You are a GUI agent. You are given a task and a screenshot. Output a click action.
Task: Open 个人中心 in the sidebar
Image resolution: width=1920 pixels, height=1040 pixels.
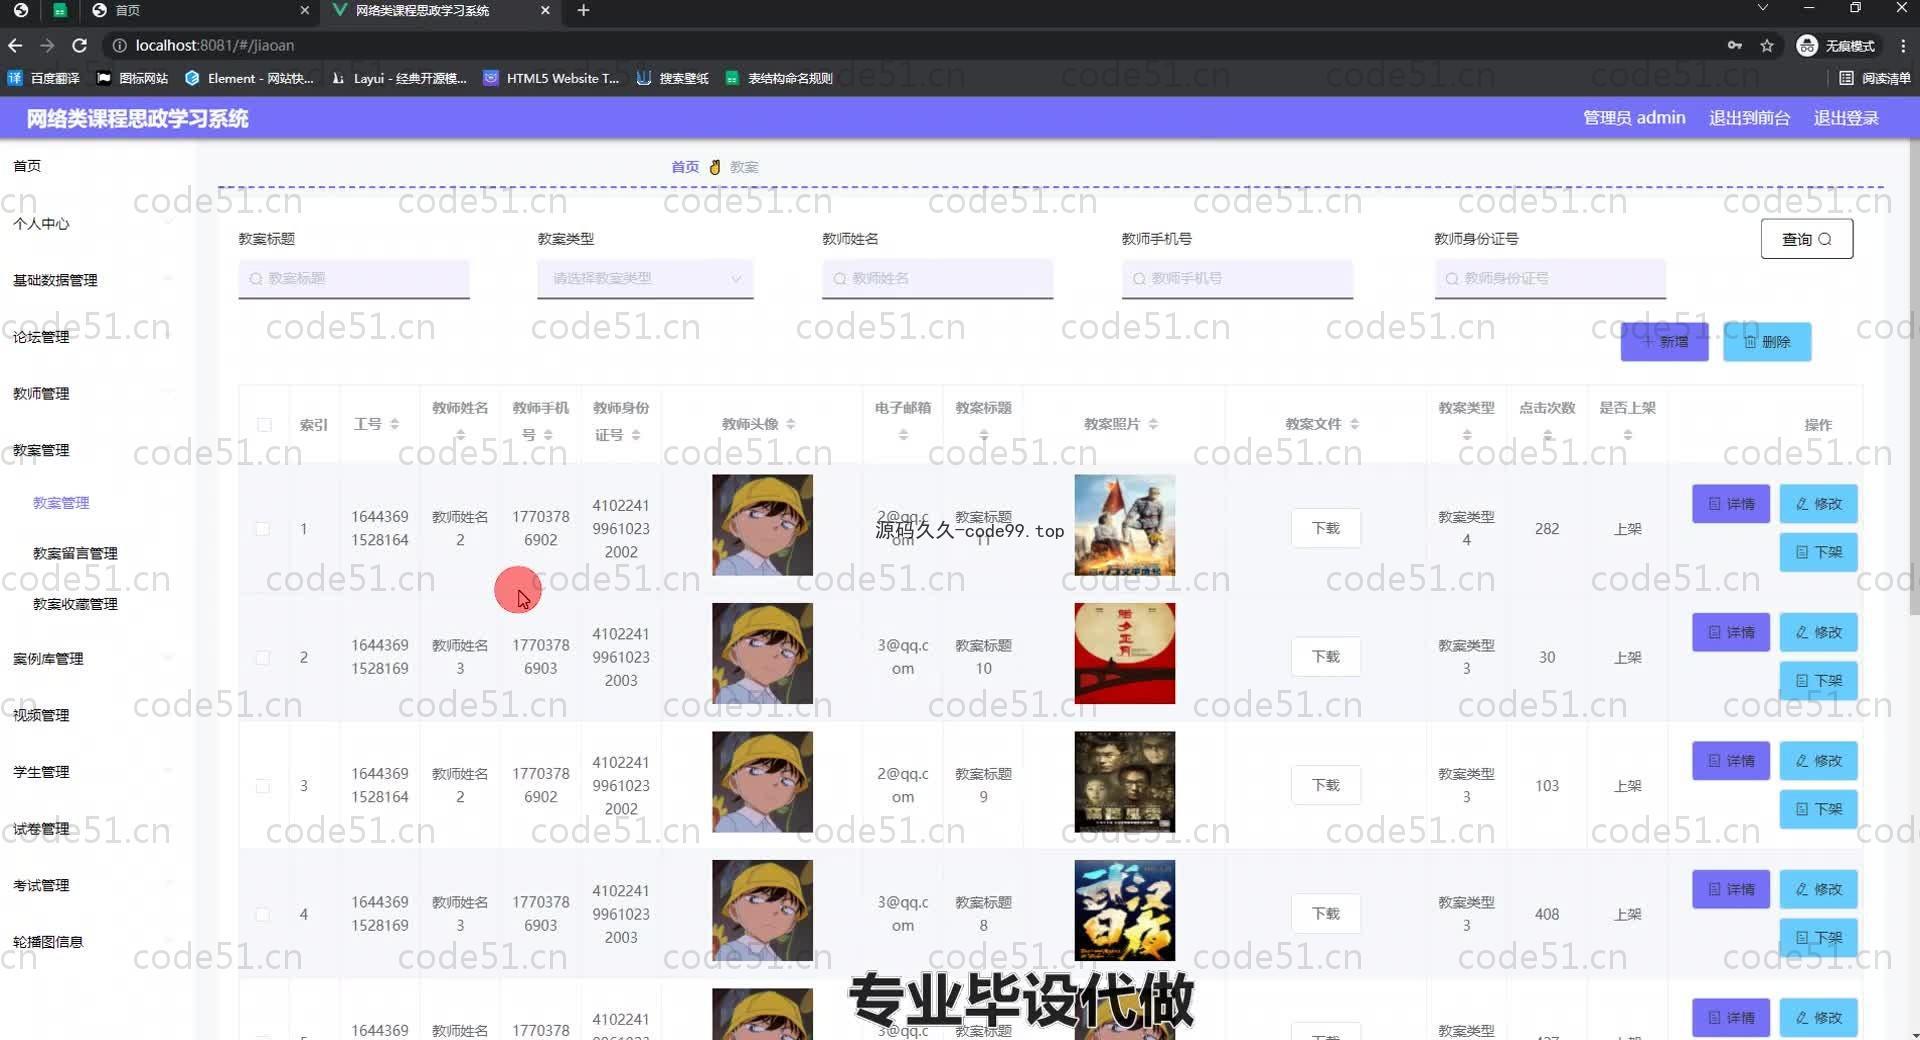[41, 224]
